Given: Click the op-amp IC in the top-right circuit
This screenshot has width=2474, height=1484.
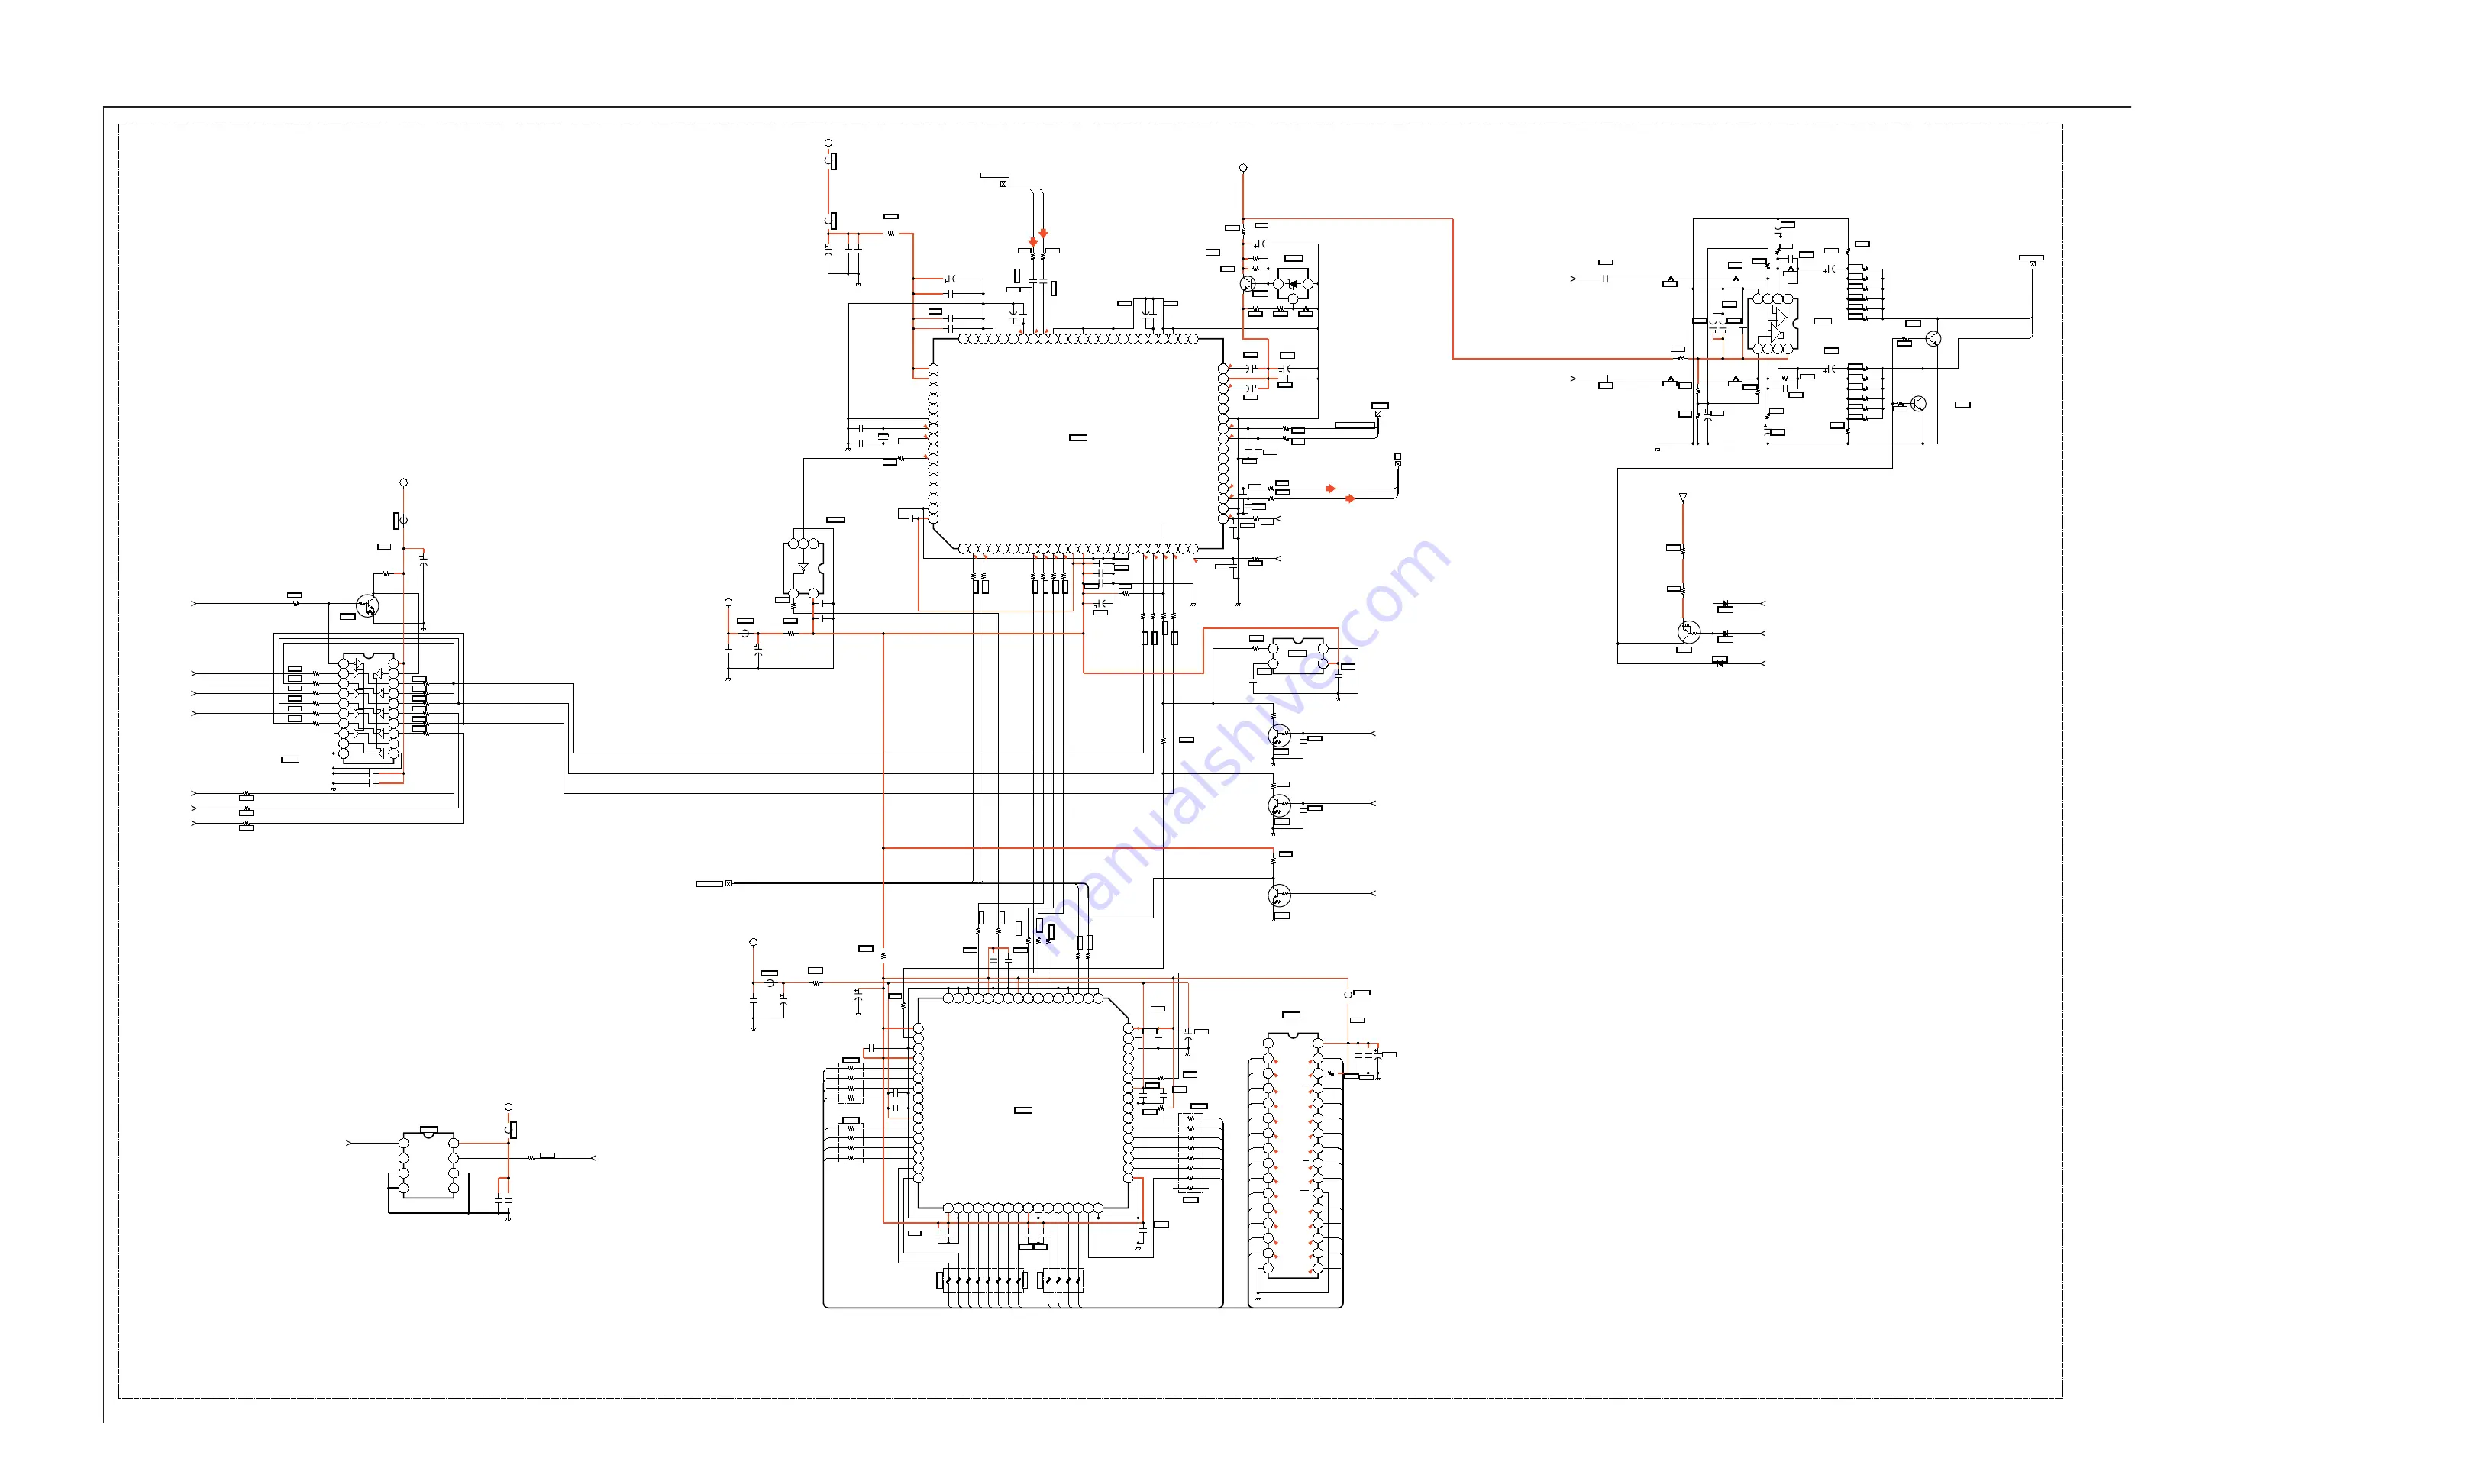Looking at the screenshot, I should tap(1772, 324).
